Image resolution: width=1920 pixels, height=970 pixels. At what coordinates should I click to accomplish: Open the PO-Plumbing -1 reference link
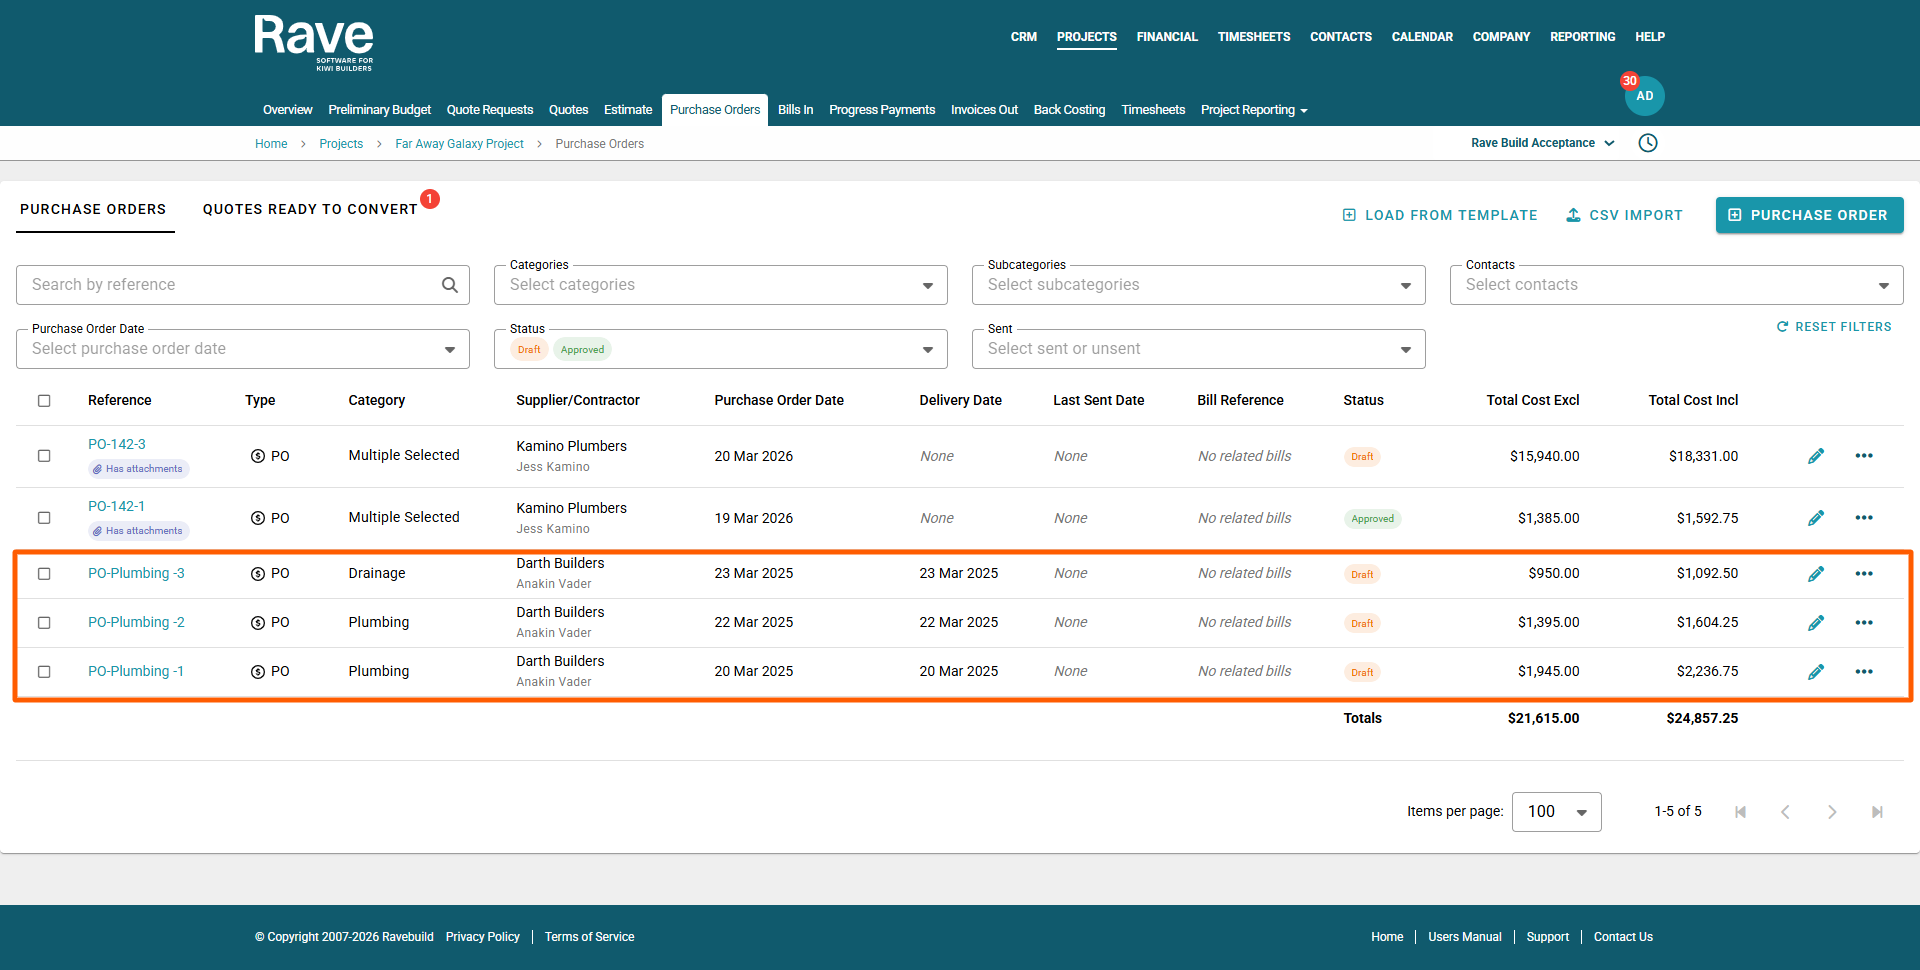136,671
